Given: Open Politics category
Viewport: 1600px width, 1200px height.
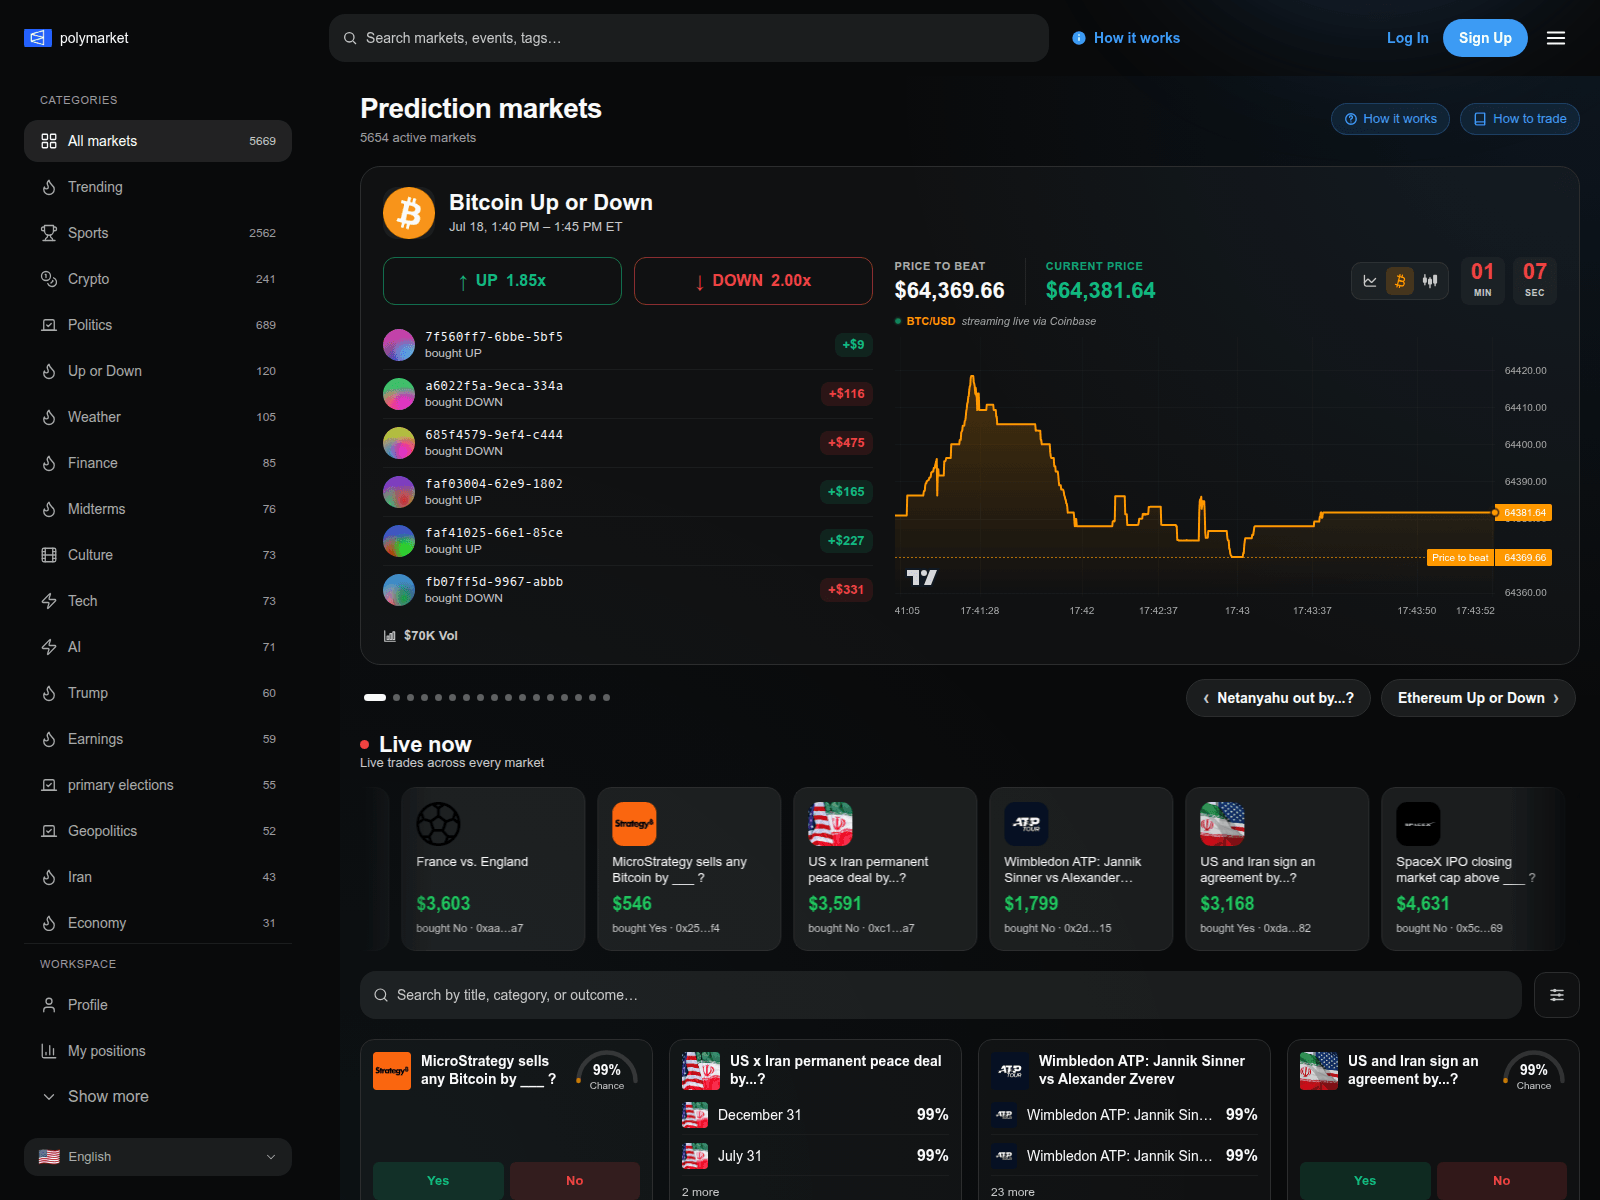Looking at the screenshot, I should [158, 325].
